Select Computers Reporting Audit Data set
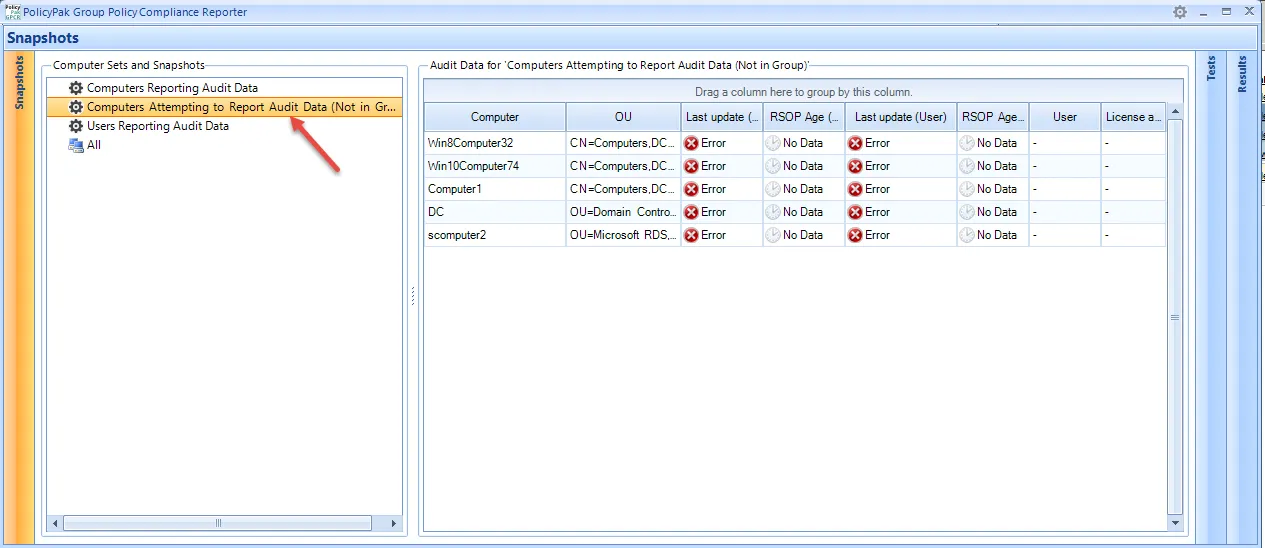This screenshot has height=548, width=1265. [x=172, y=88]
